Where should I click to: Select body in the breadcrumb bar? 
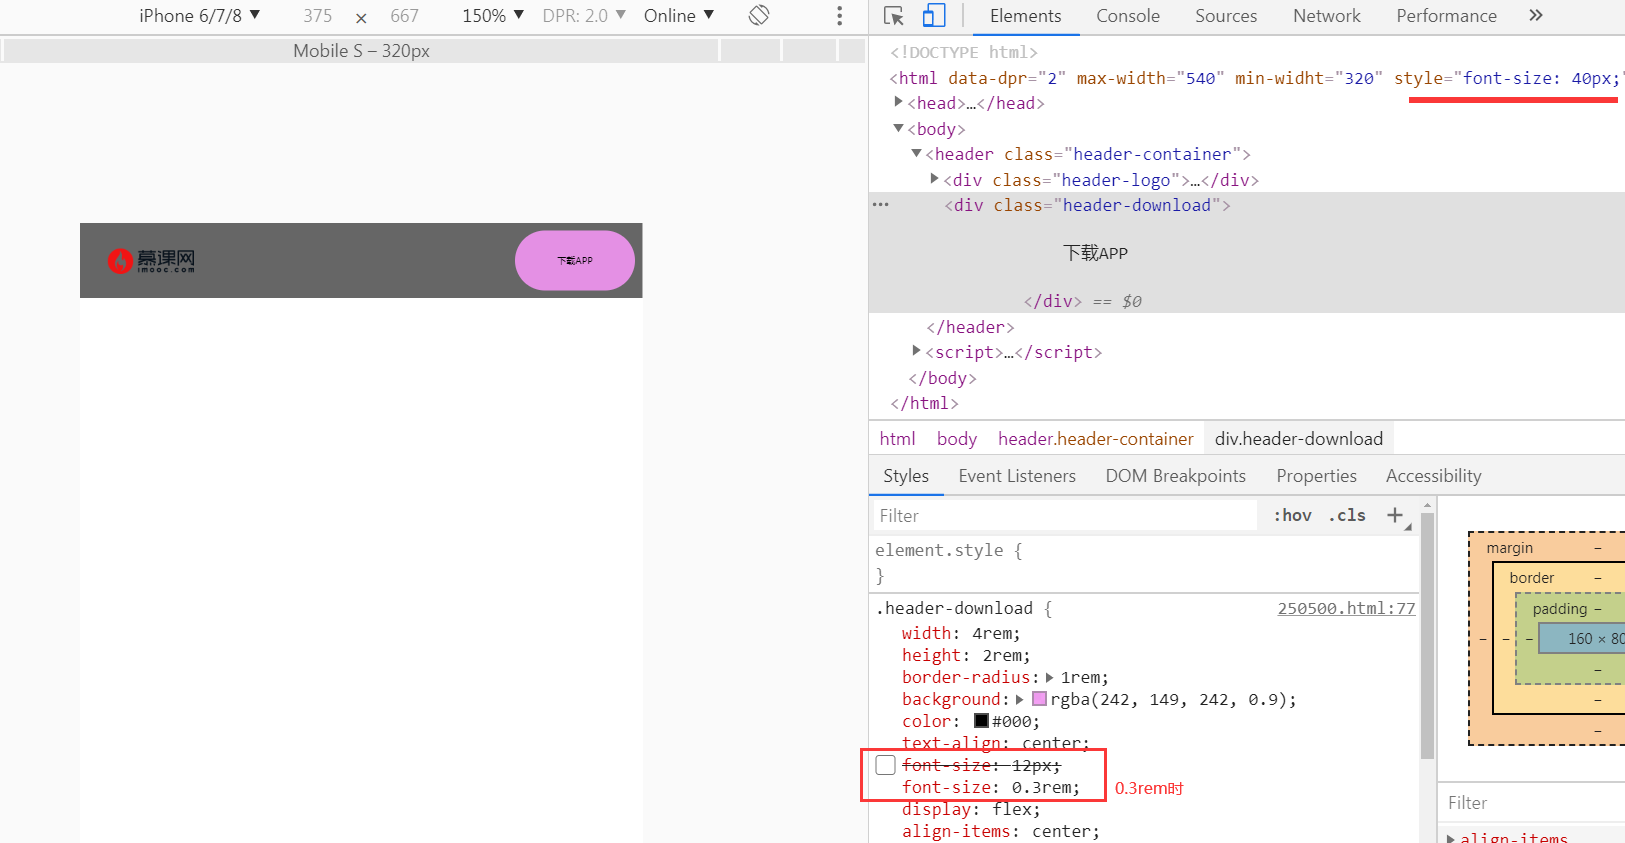click(x=956, y=439)
